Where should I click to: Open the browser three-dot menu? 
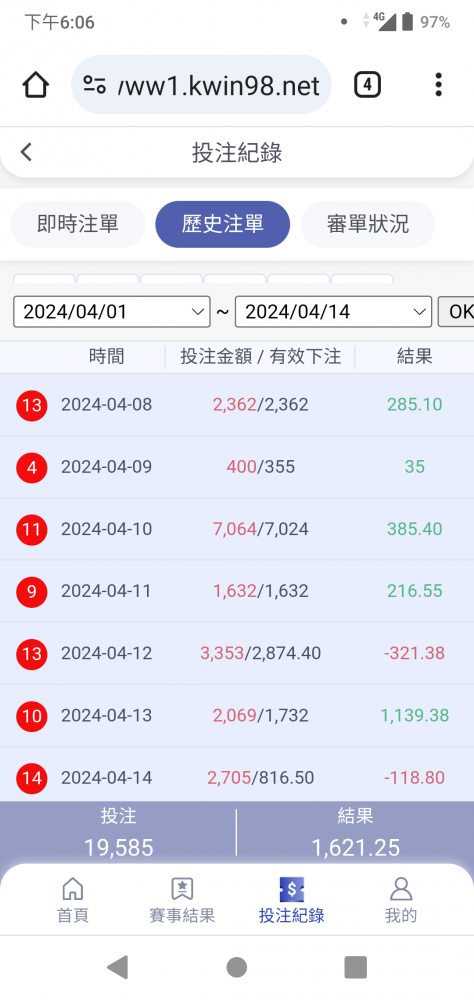(438, 85)
